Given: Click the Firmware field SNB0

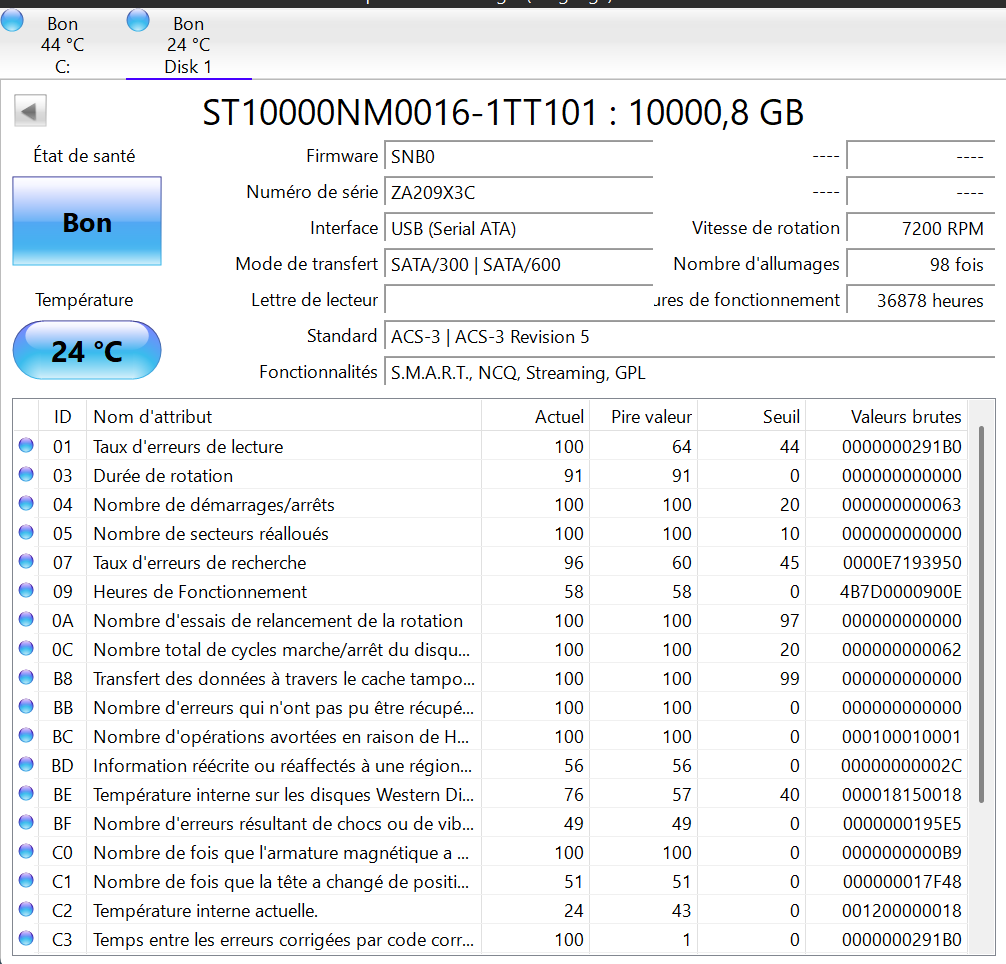Looking at the screenshot, I should click(518, 156).
